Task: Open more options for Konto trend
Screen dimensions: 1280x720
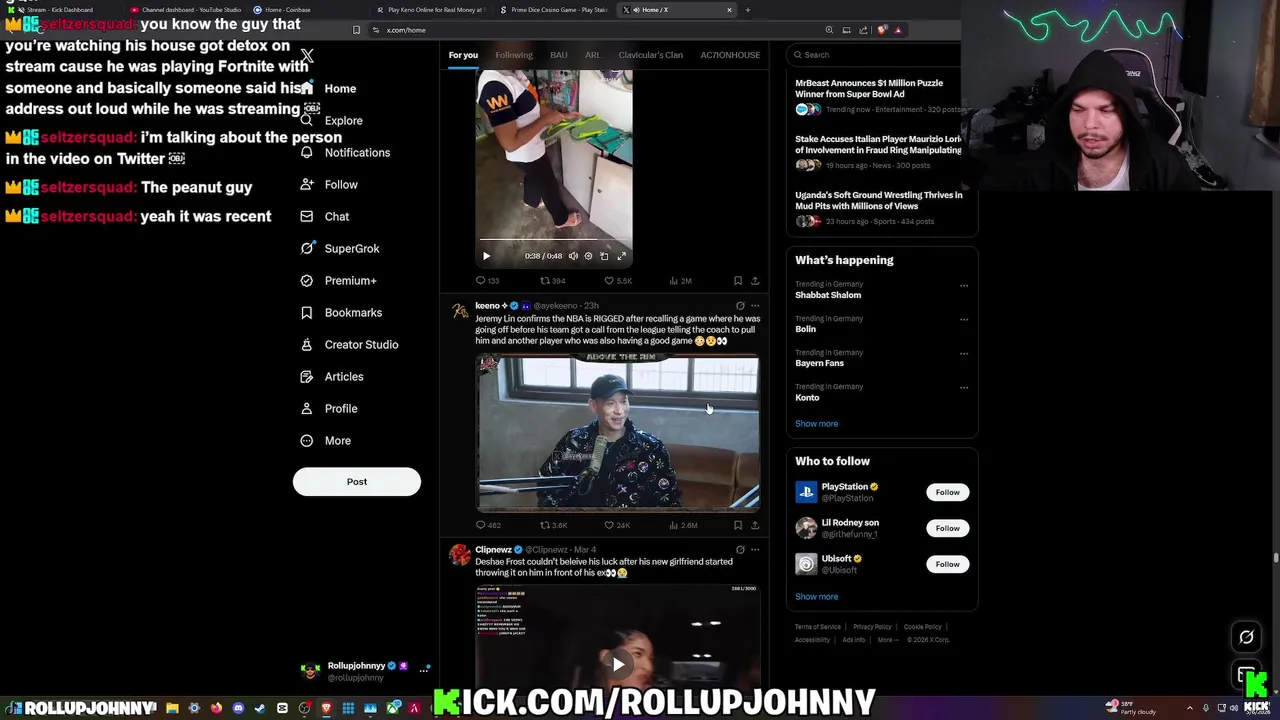Action: point(964,388)
